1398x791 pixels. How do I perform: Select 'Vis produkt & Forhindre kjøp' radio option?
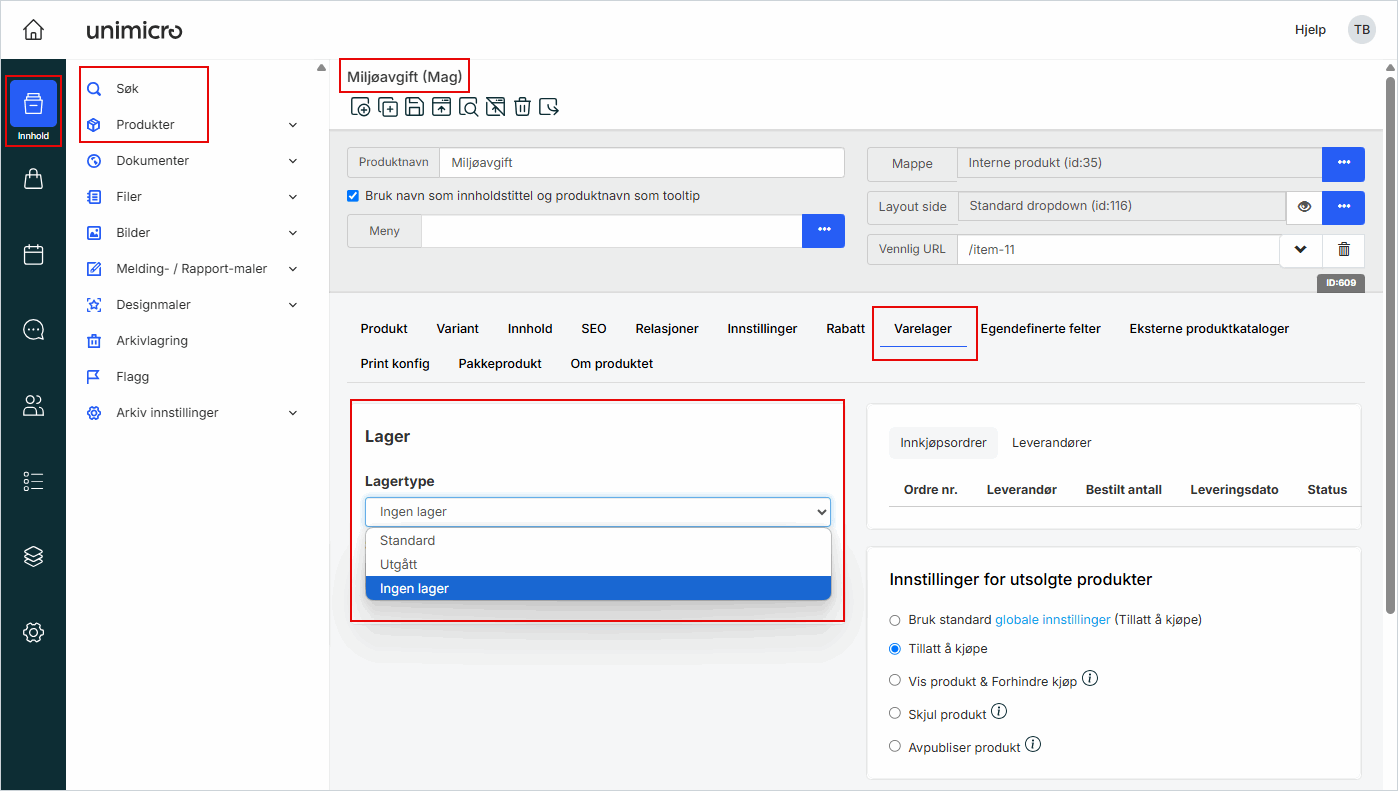895,681
